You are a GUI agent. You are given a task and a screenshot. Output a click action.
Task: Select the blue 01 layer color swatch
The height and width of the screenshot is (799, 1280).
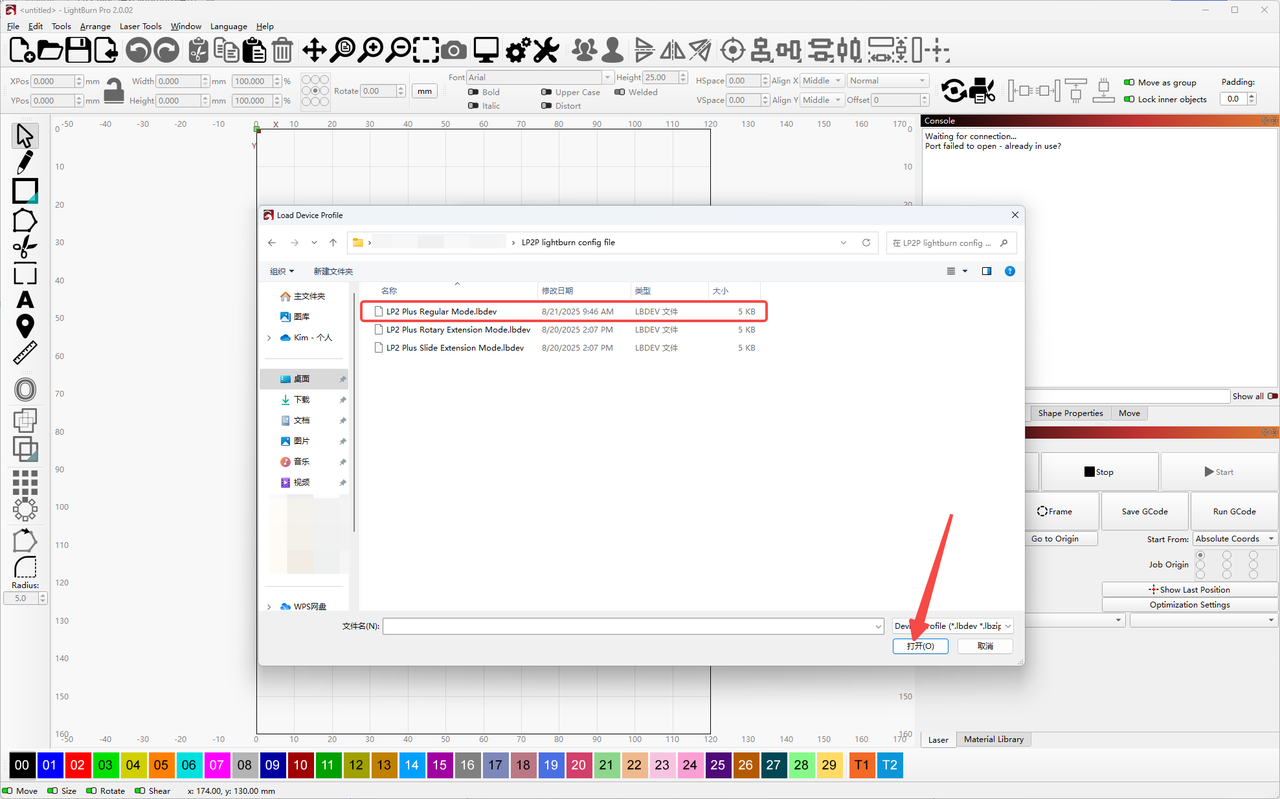coord(50,766)
